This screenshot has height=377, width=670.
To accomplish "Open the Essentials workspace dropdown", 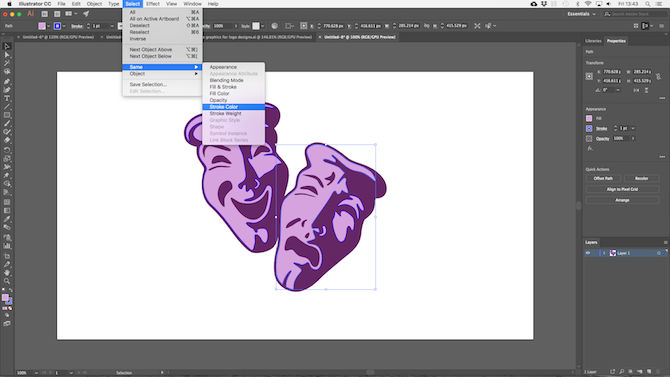I will point(581,14).
